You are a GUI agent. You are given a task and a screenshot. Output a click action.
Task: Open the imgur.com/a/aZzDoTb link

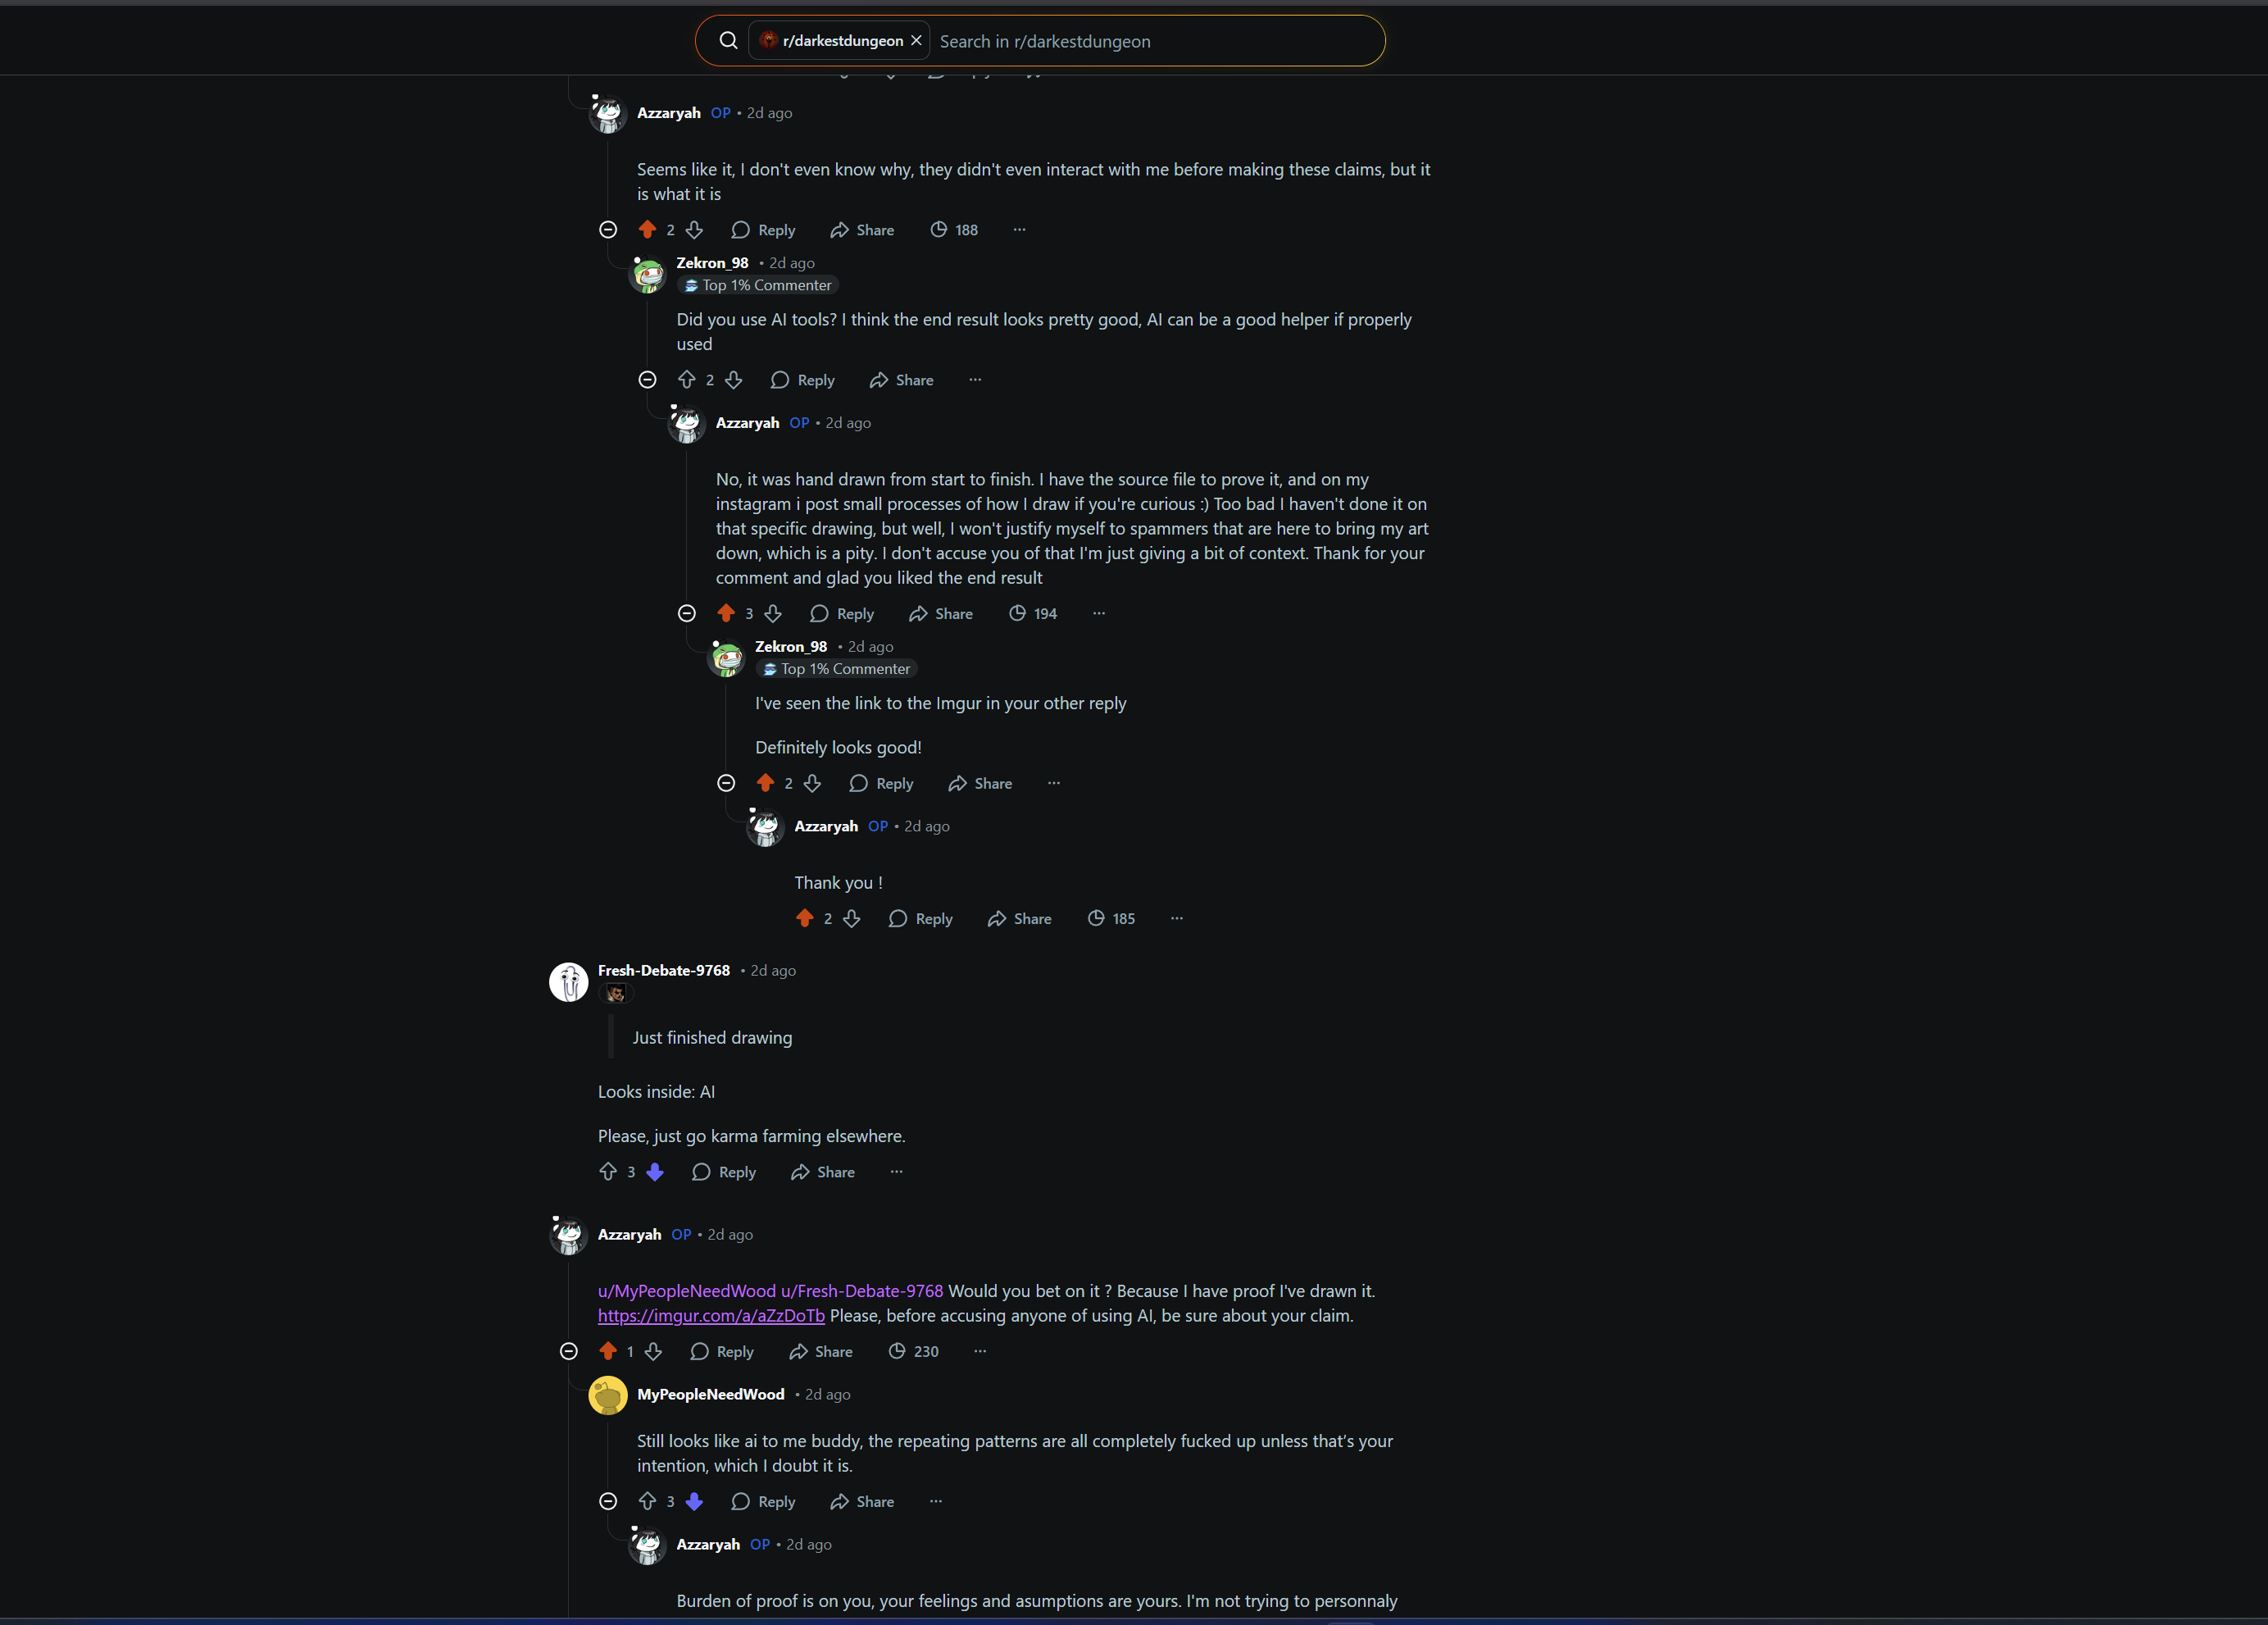point(711,1315)
